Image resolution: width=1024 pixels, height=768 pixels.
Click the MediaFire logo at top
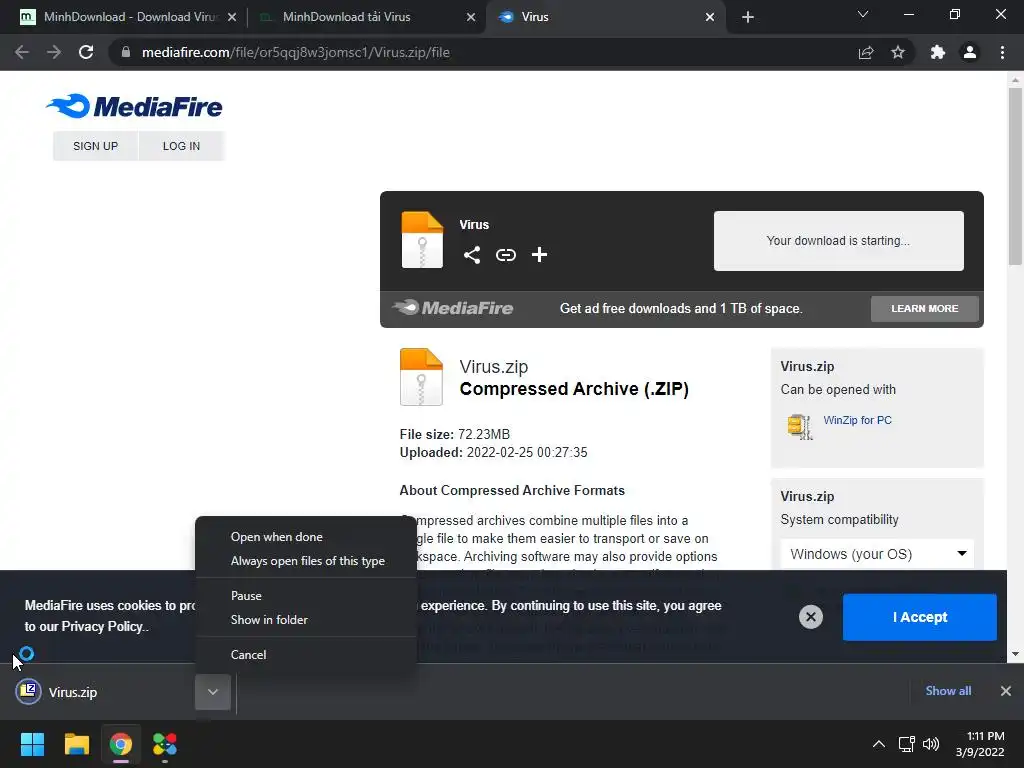[134, 106]
